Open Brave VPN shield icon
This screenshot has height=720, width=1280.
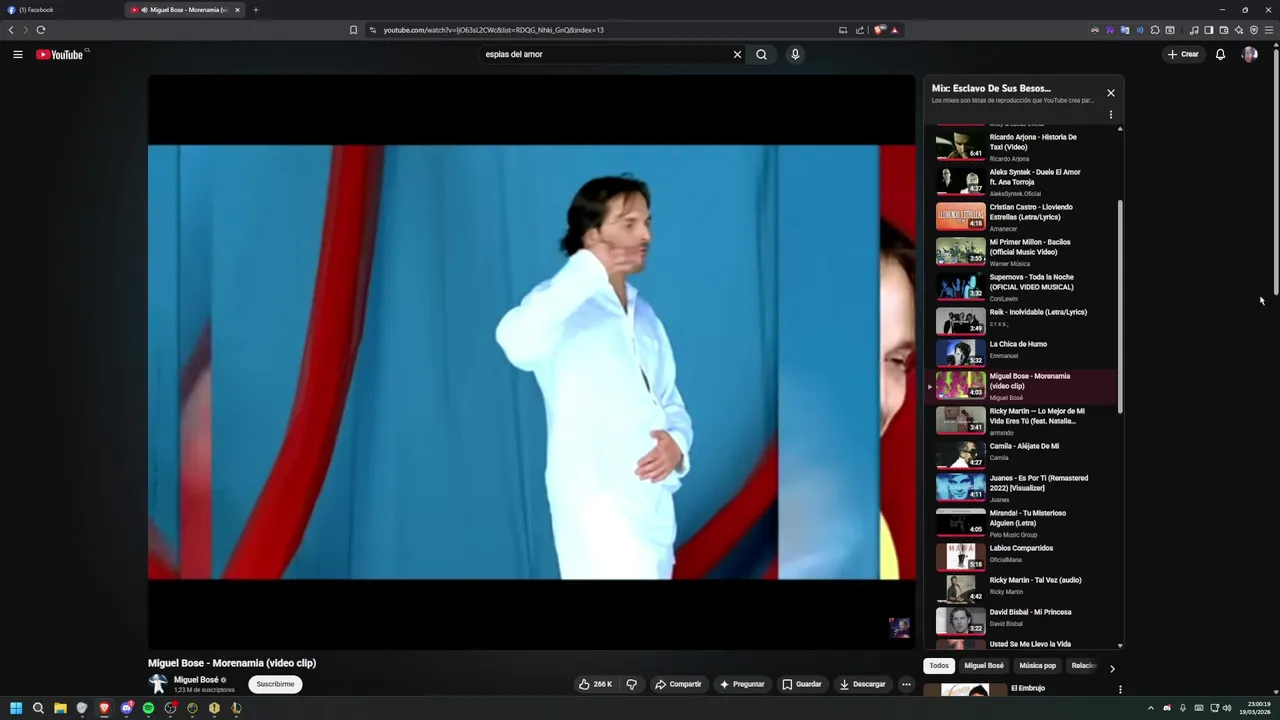(1254, 30)
